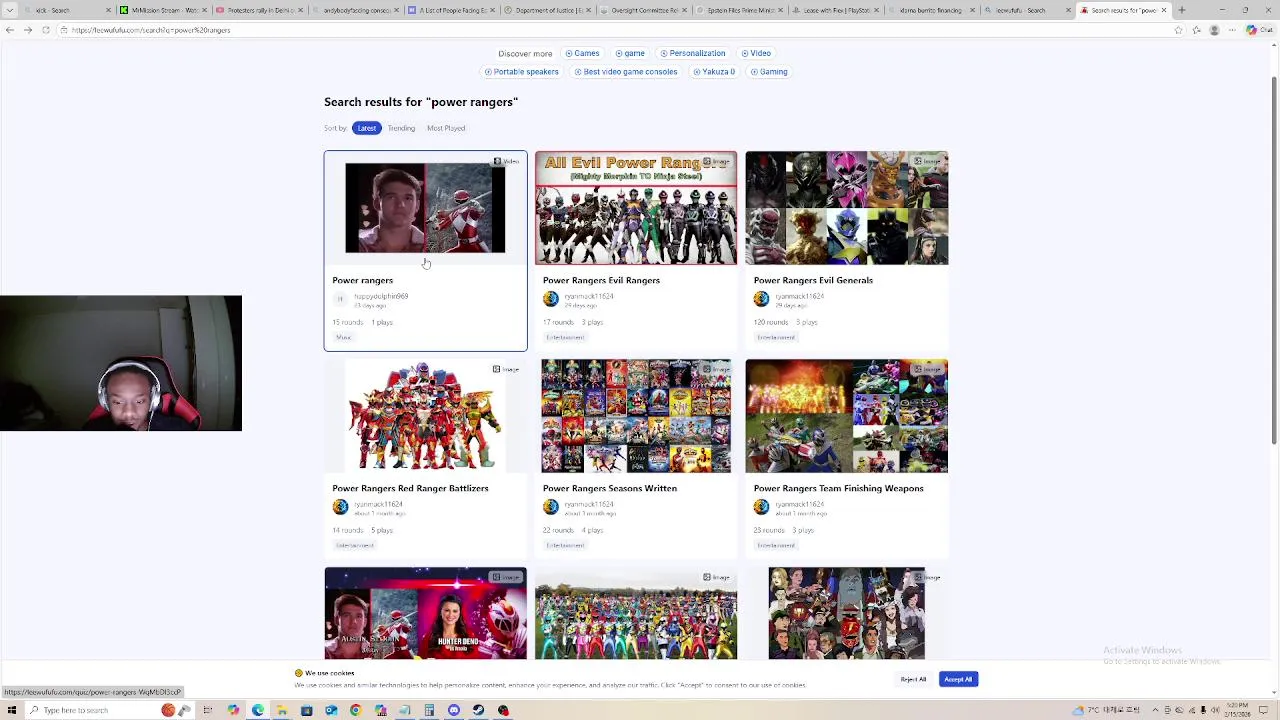Viewport: 1280px width, 720px height.
Task: Switch to the 'Oversight Committee' tab
Action: click(642, 10)
